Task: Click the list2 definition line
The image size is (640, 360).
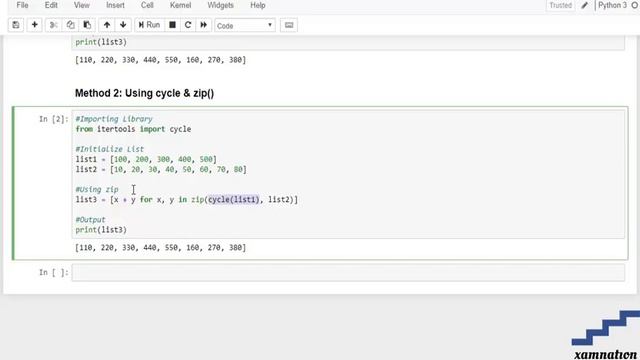Action: point(161,169)
